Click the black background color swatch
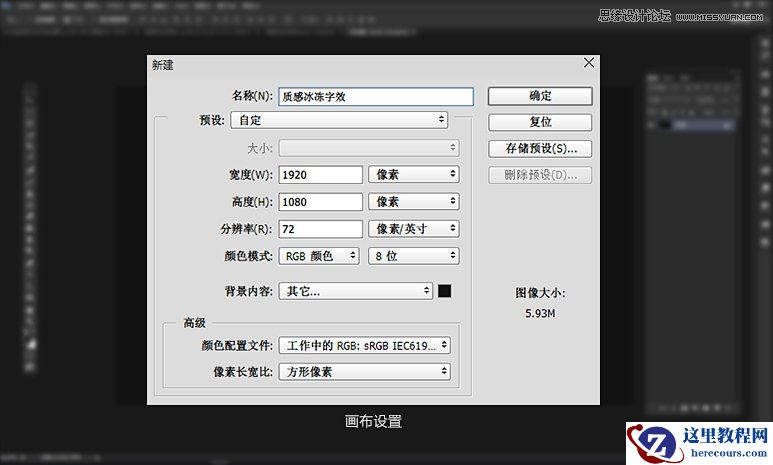The height and width of the screenshot is (465, 773). [445, 291]
